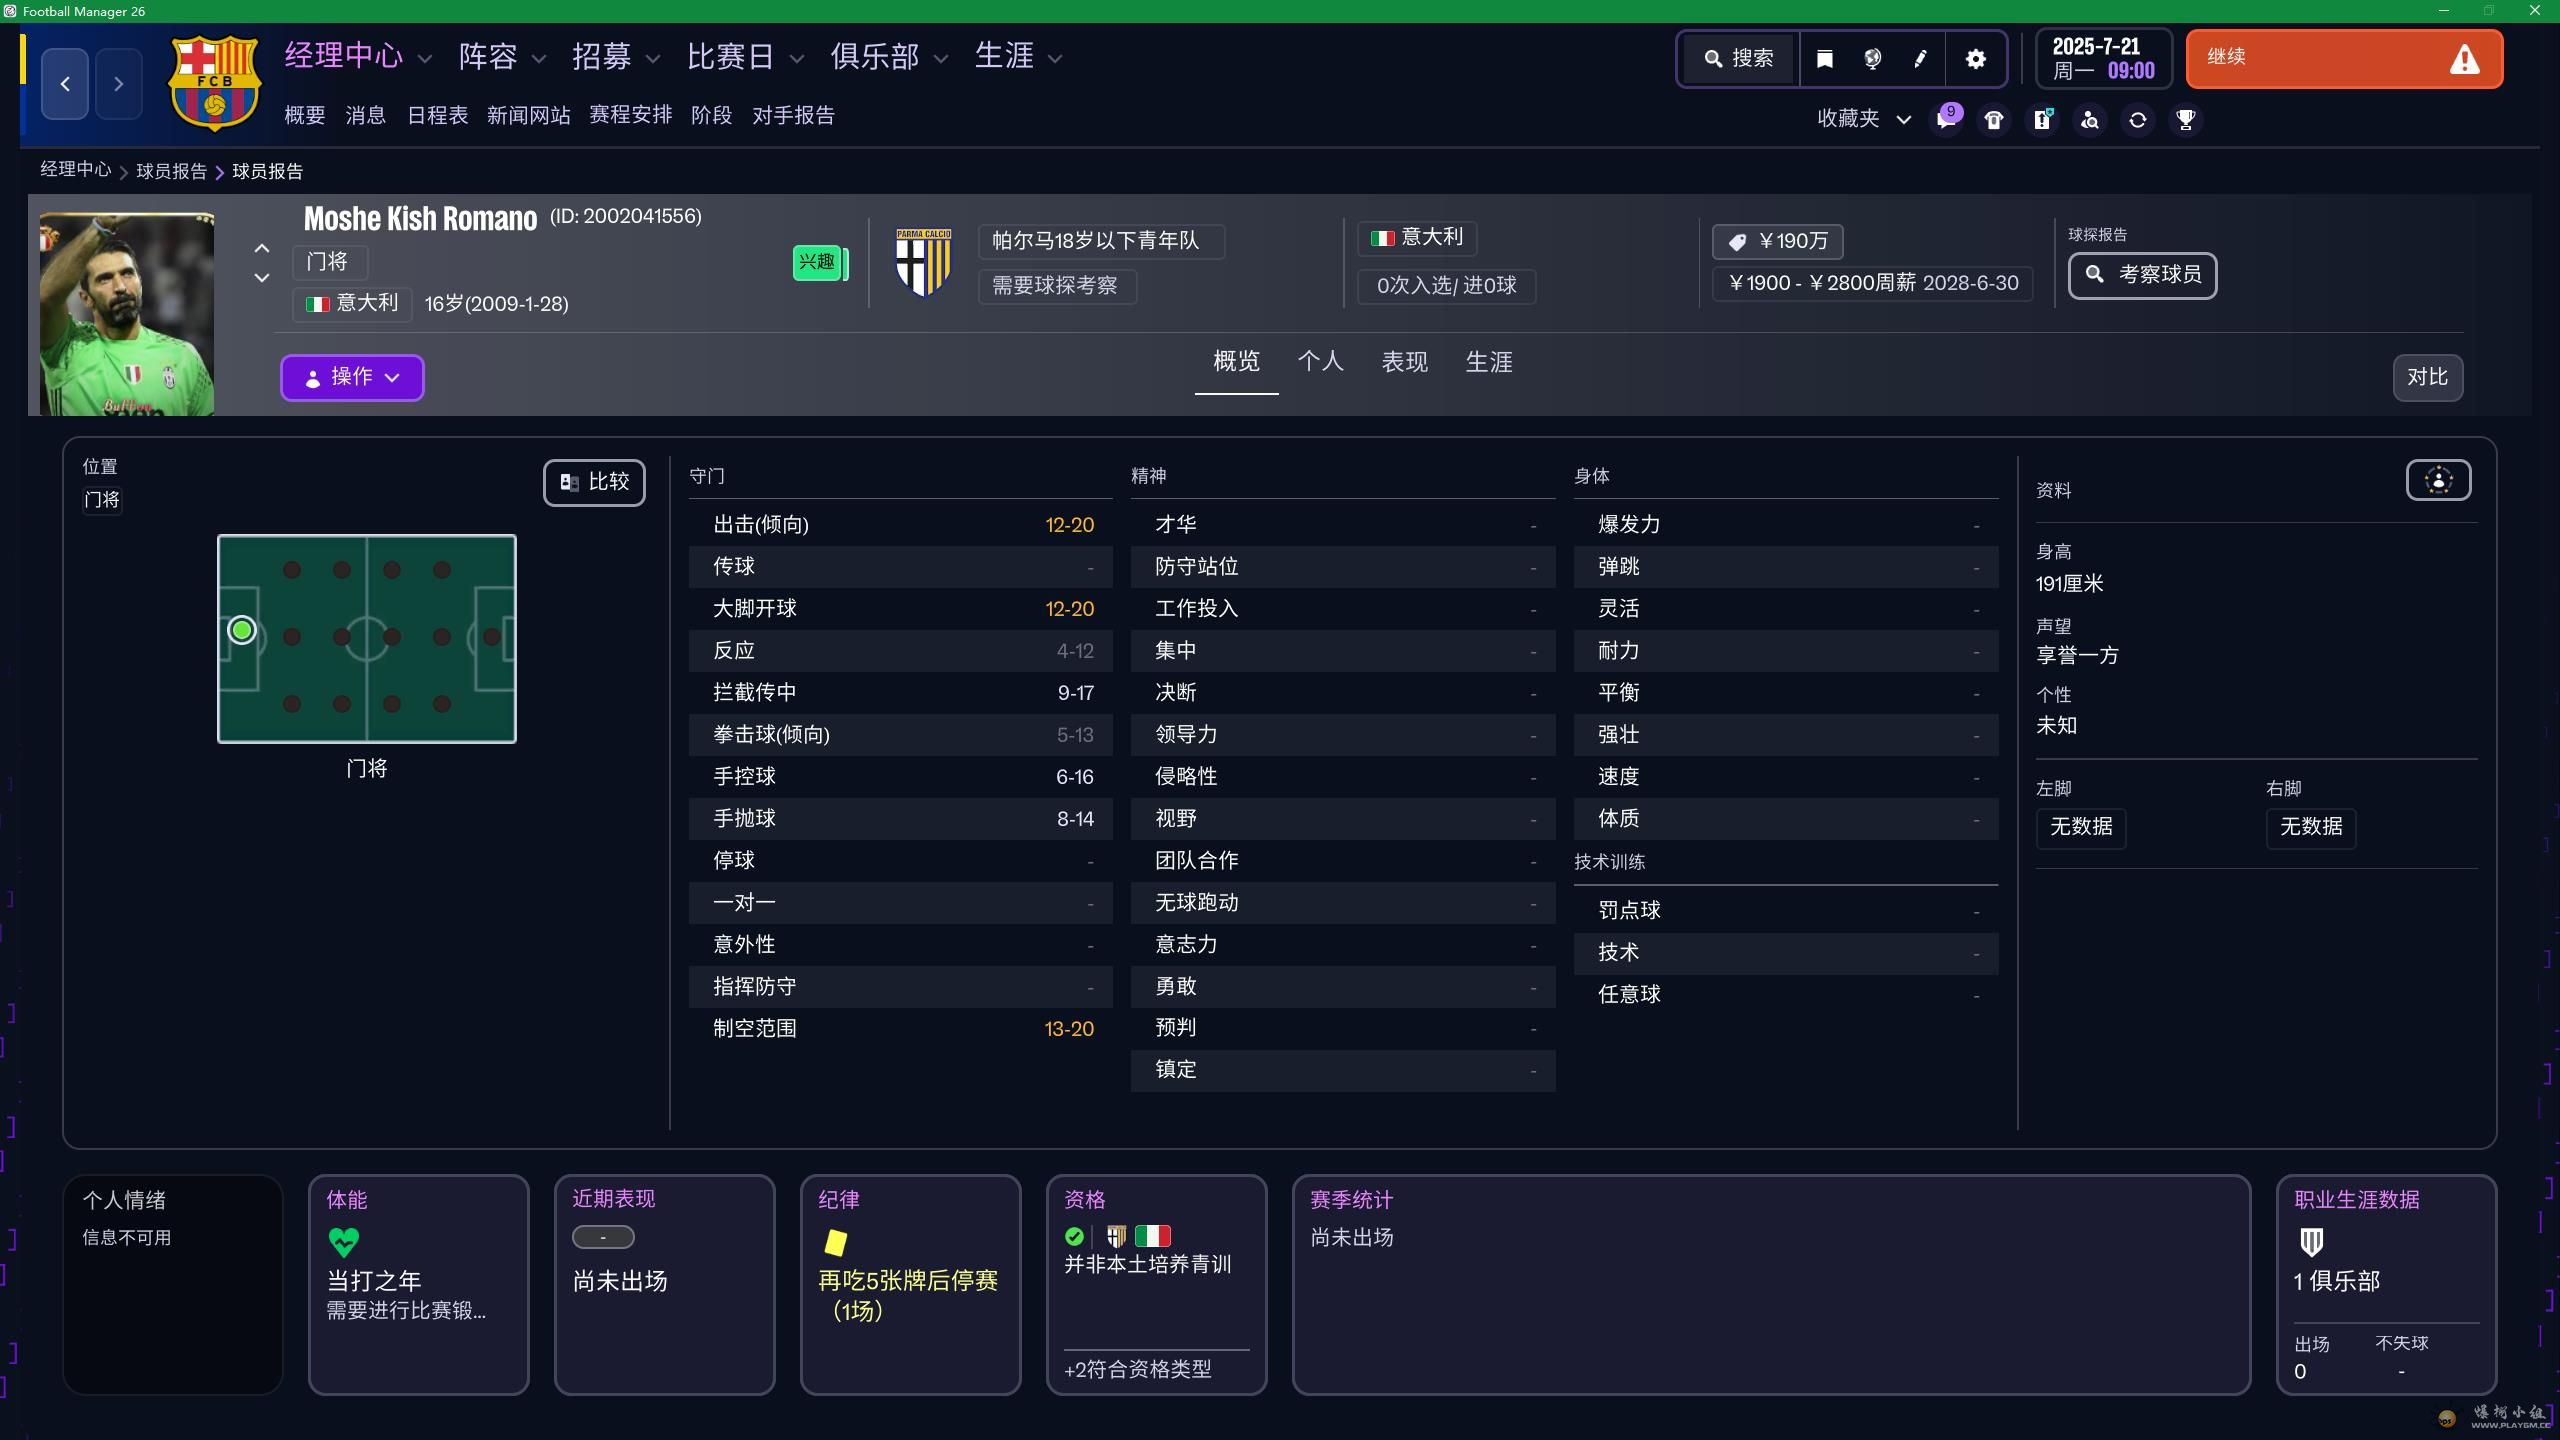Open the messages icon with badge 9

point(1945,120)
